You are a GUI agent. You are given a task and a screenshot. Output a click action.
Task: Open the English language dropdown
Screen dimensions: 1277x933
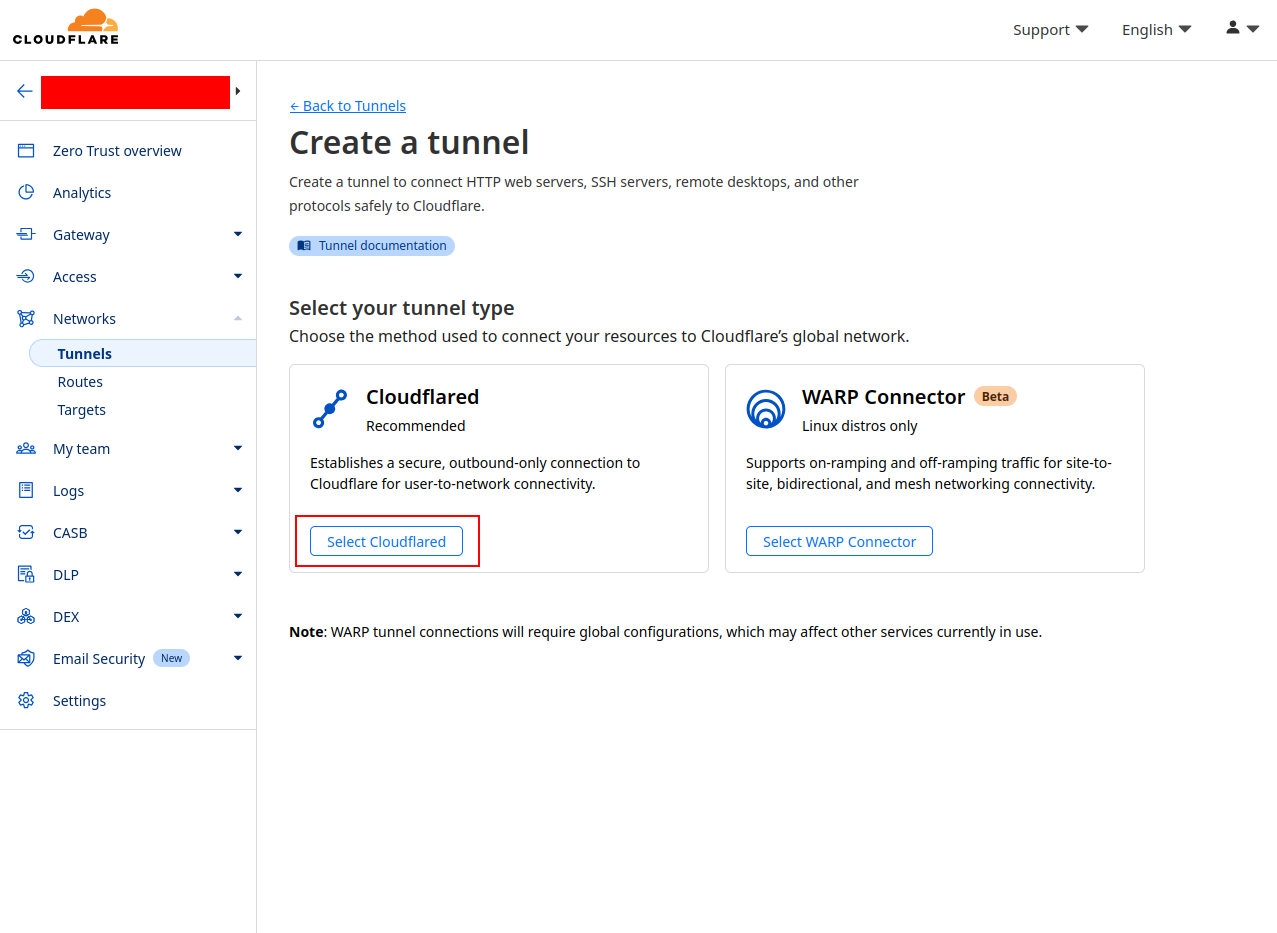(1157, 30)
